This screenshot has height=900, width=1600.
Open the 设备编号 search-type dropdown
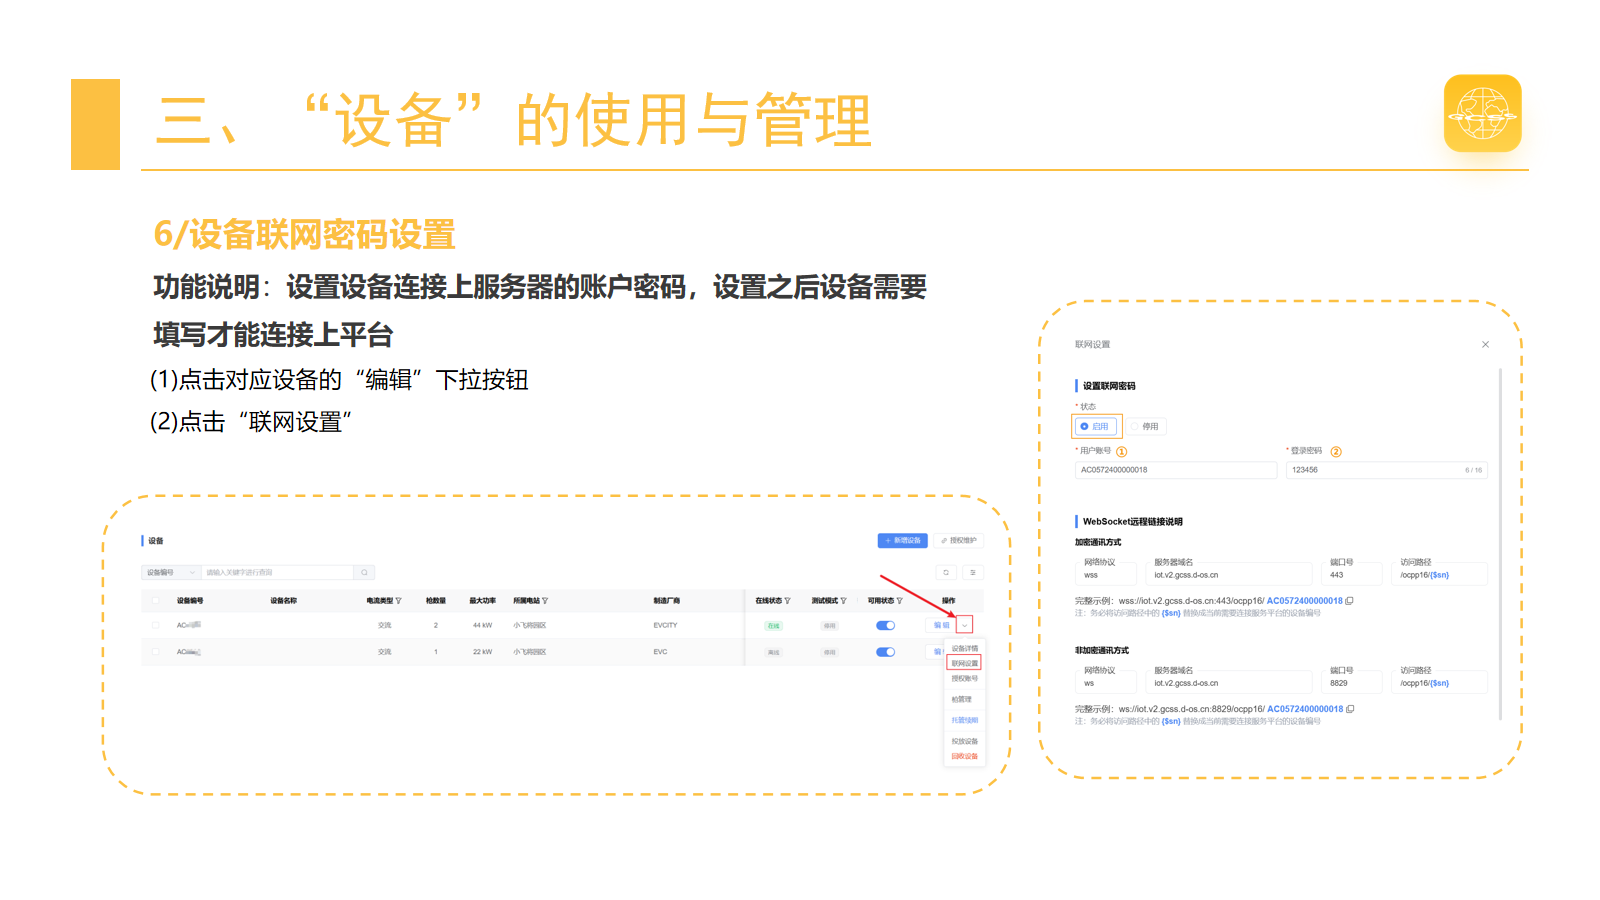point(171,573)
